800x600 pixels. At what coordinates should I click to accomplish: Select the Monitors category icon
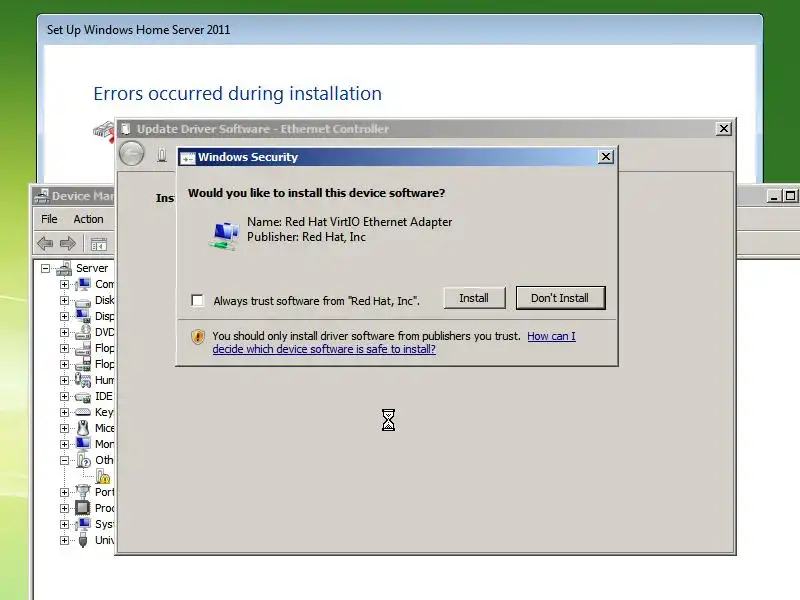pyautogui.click(x=83, y=444)
